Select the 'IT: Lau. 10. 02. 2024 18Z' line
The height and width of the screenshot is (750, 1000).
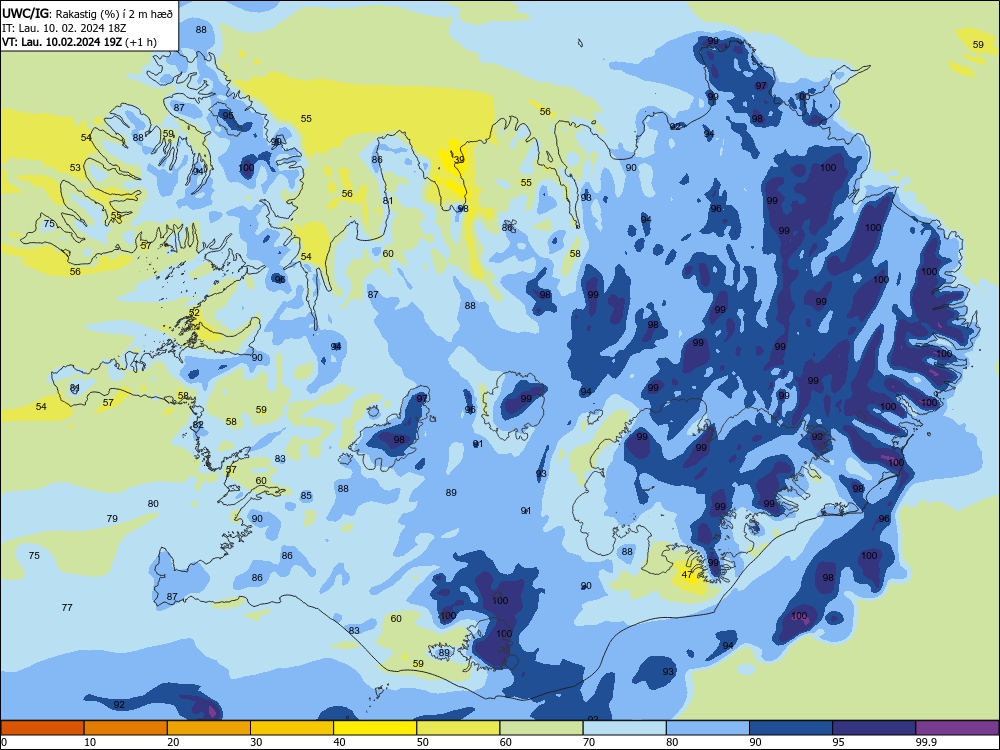click(64, 28)
